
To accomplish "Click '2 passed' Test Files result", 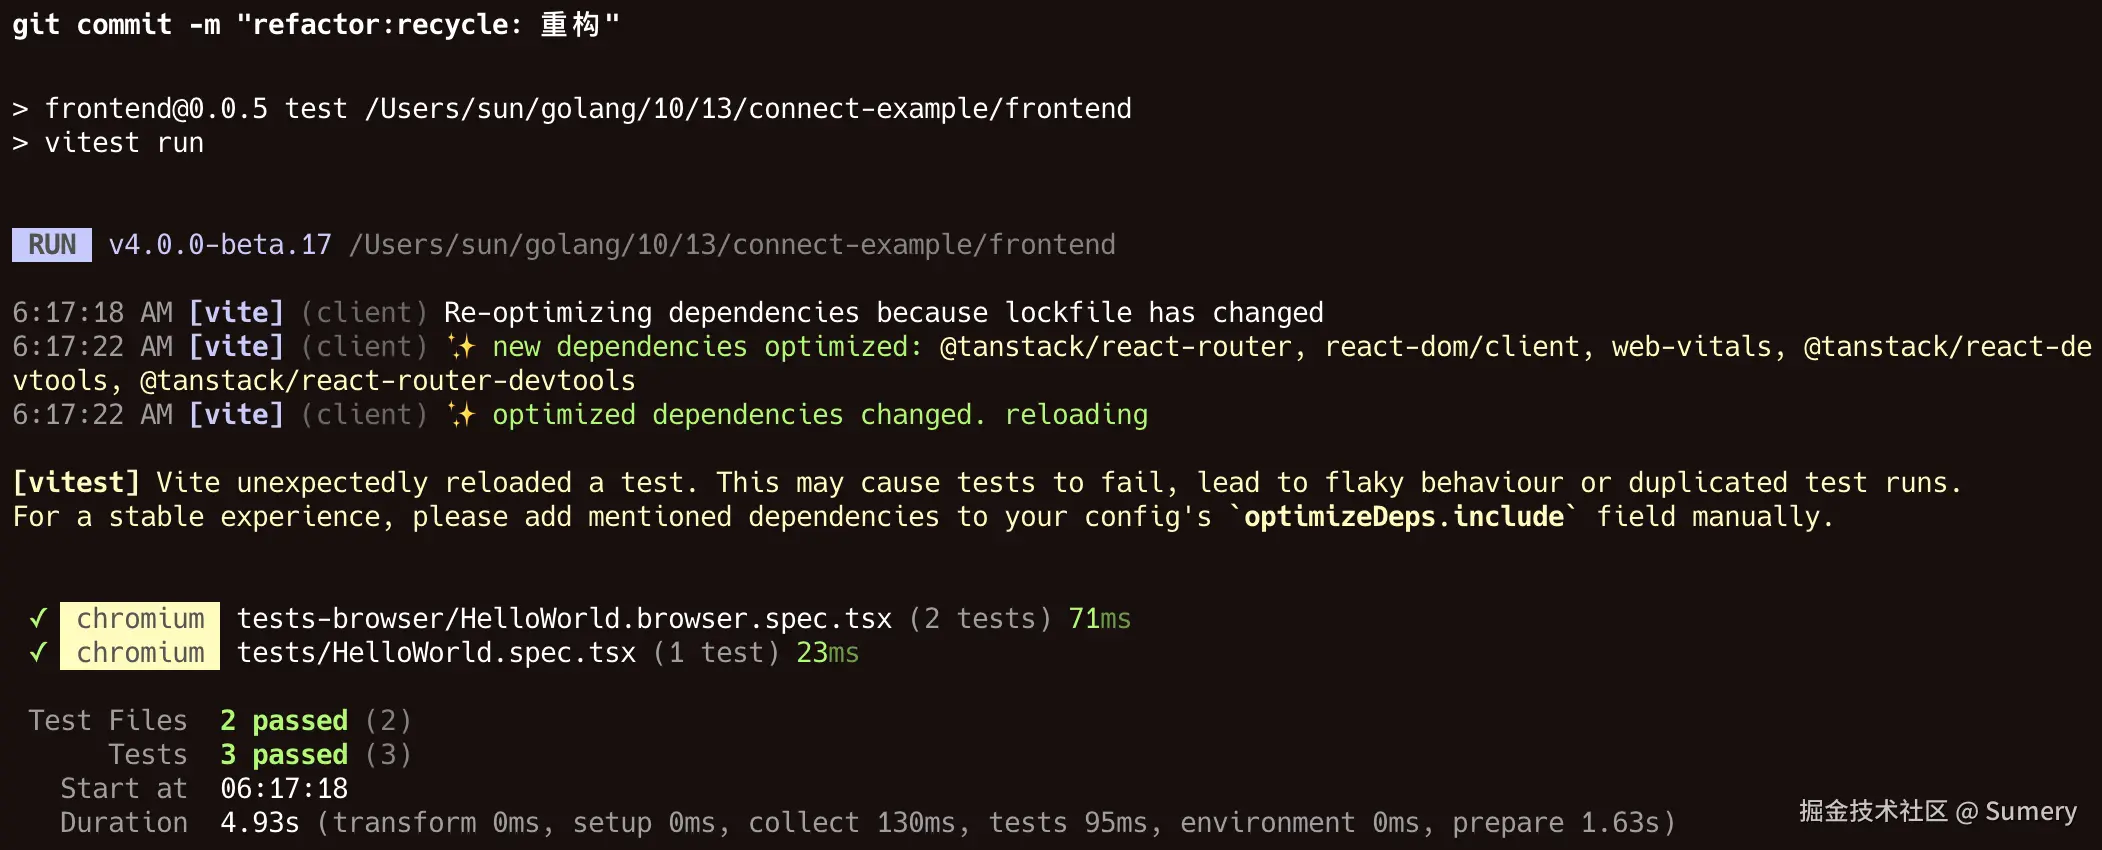I will (284, 721).
